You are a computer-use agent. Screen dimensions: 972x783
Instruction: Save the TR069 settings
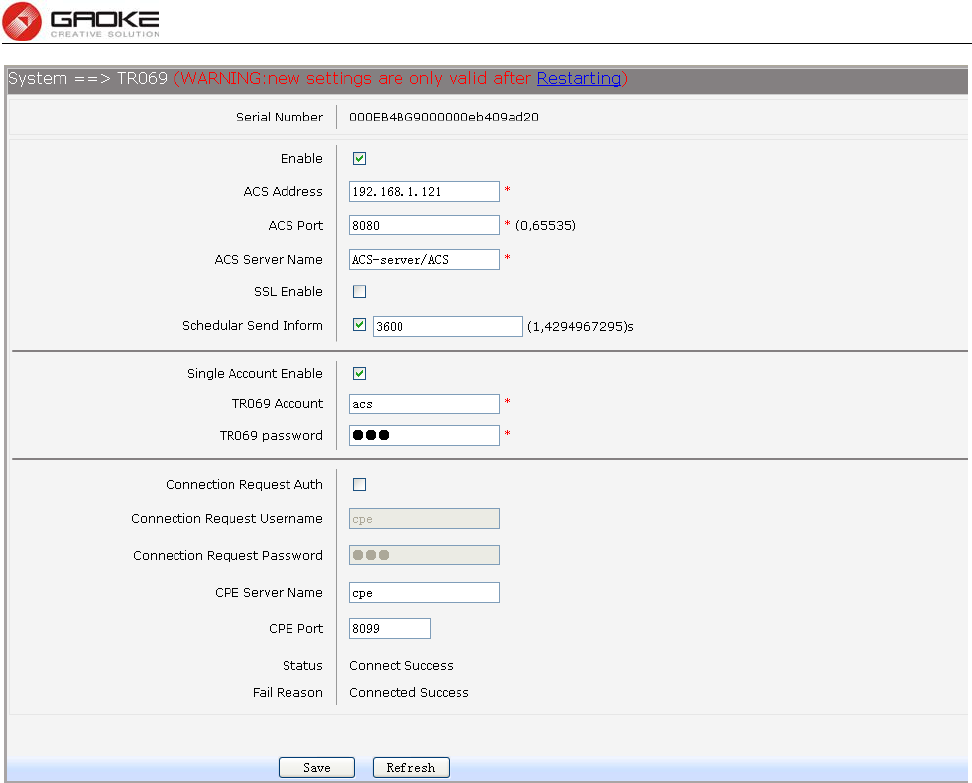[317, 768]
